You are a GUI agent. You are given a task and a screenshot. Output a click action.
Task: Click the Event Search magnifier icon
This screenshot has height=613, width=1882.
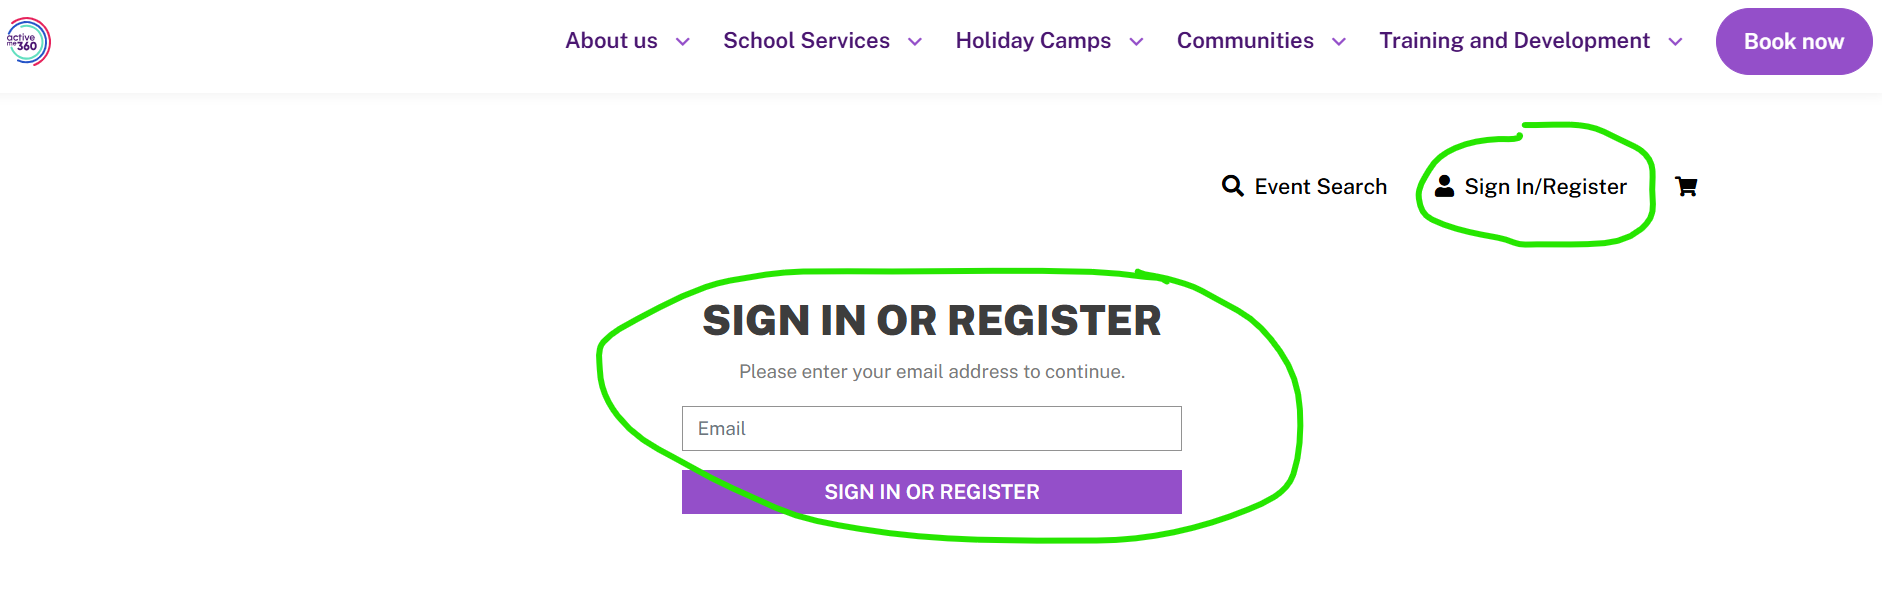click(x=1232, y=186)
